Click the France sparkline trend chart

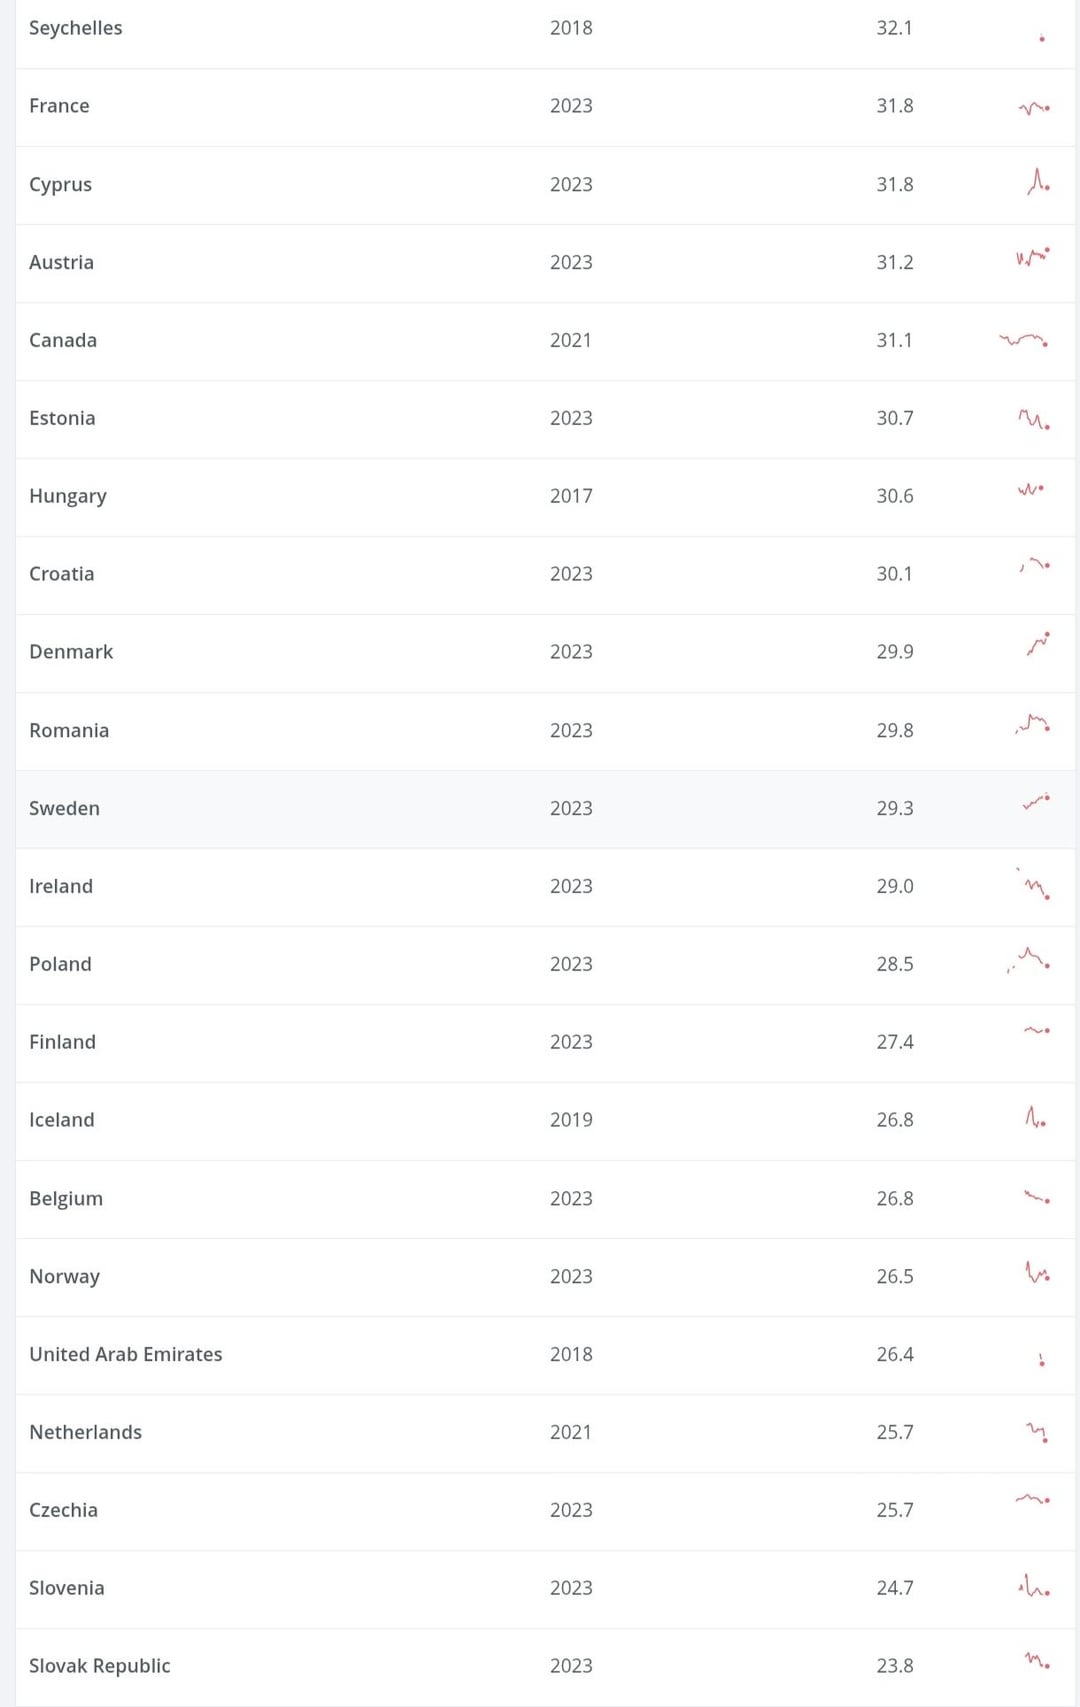pyautogui.click(x=1034, y=107)
